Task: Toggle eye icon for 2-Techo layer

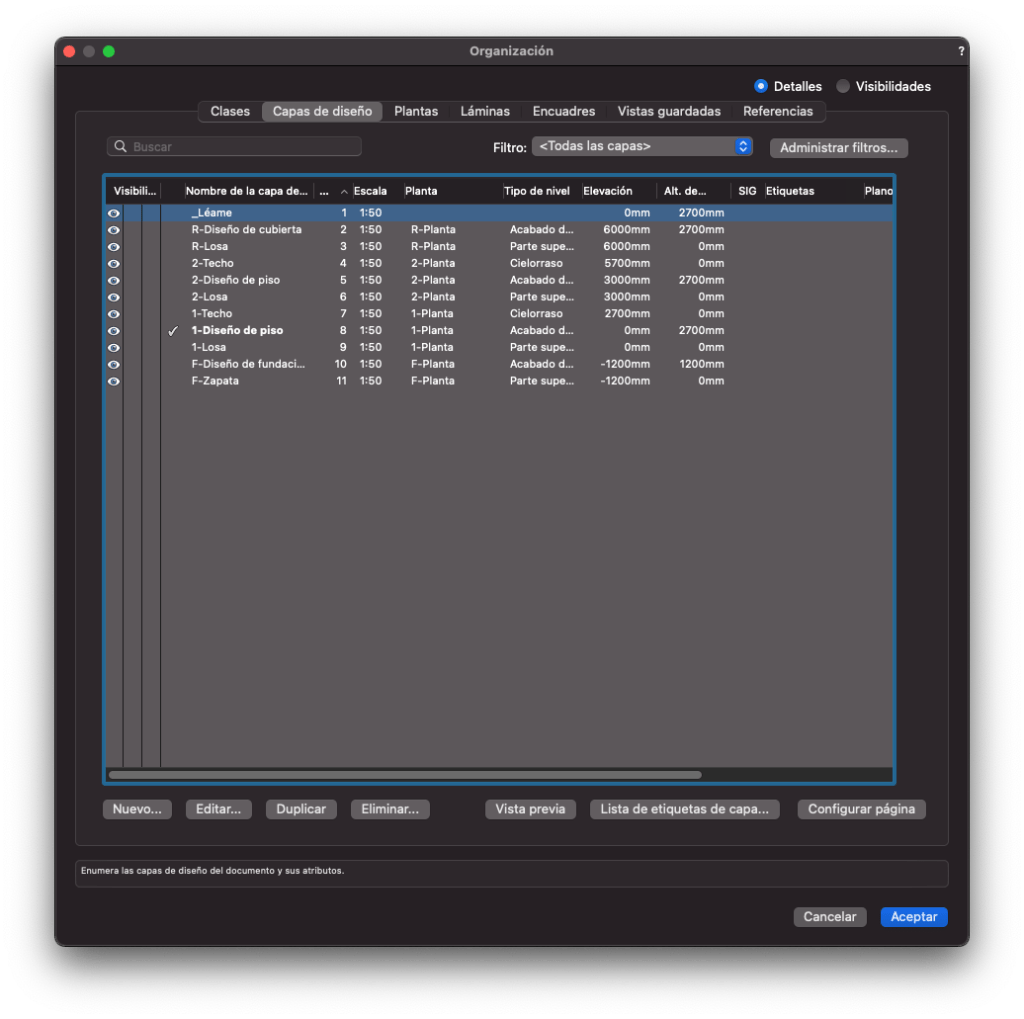Action: click(x=114, y=264)
